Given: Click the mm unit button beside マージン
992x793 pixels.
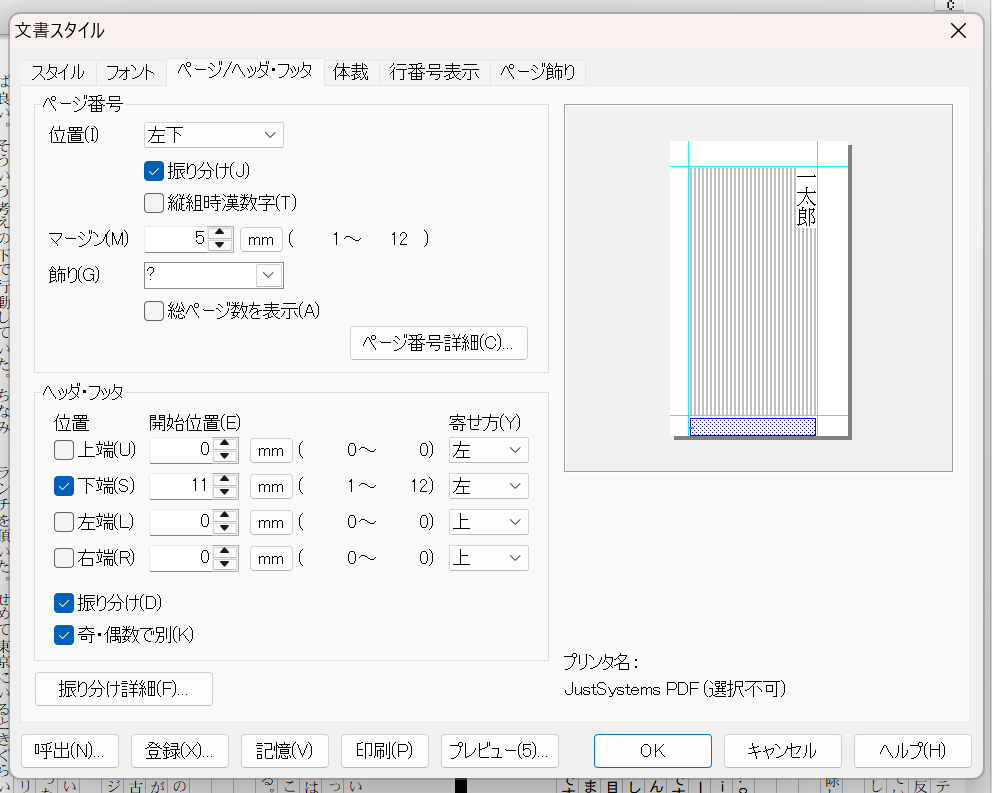Looking at the screenshot, I should (x=262, y=239).
